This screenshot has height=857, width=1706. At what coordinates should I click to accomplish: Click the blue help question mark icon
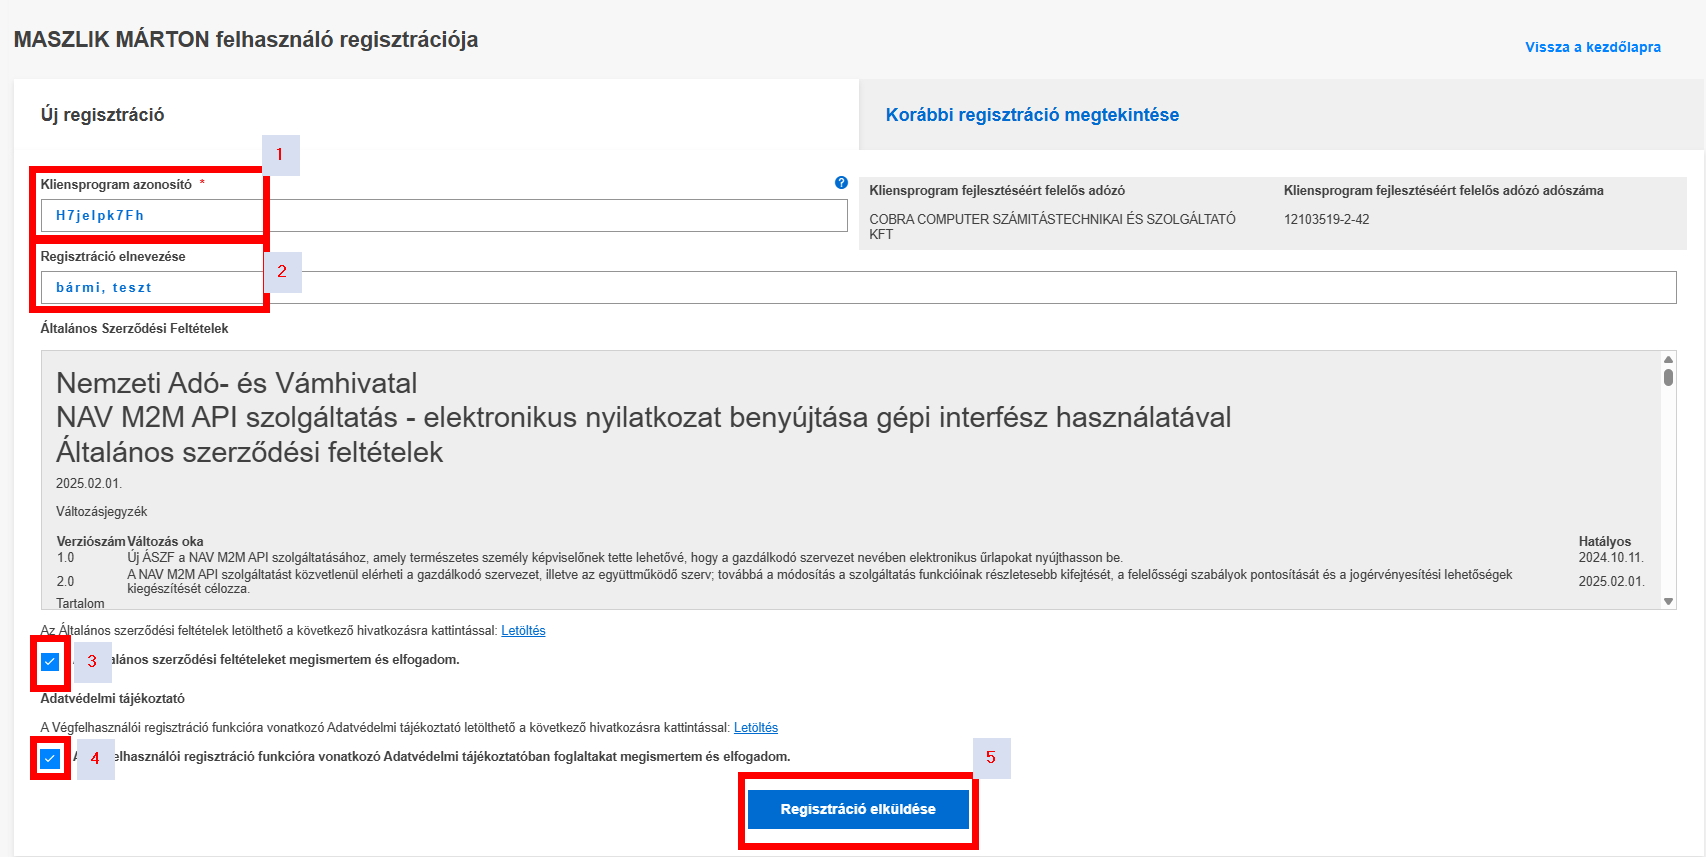[x=841, y=183]
